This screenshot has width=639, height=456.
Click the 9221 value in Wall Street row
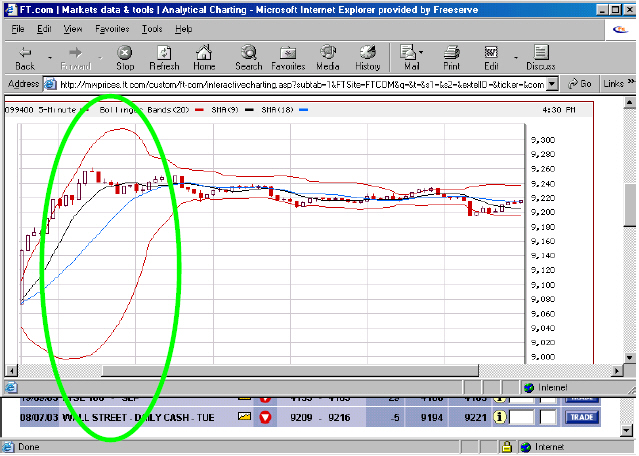point(475,418)
